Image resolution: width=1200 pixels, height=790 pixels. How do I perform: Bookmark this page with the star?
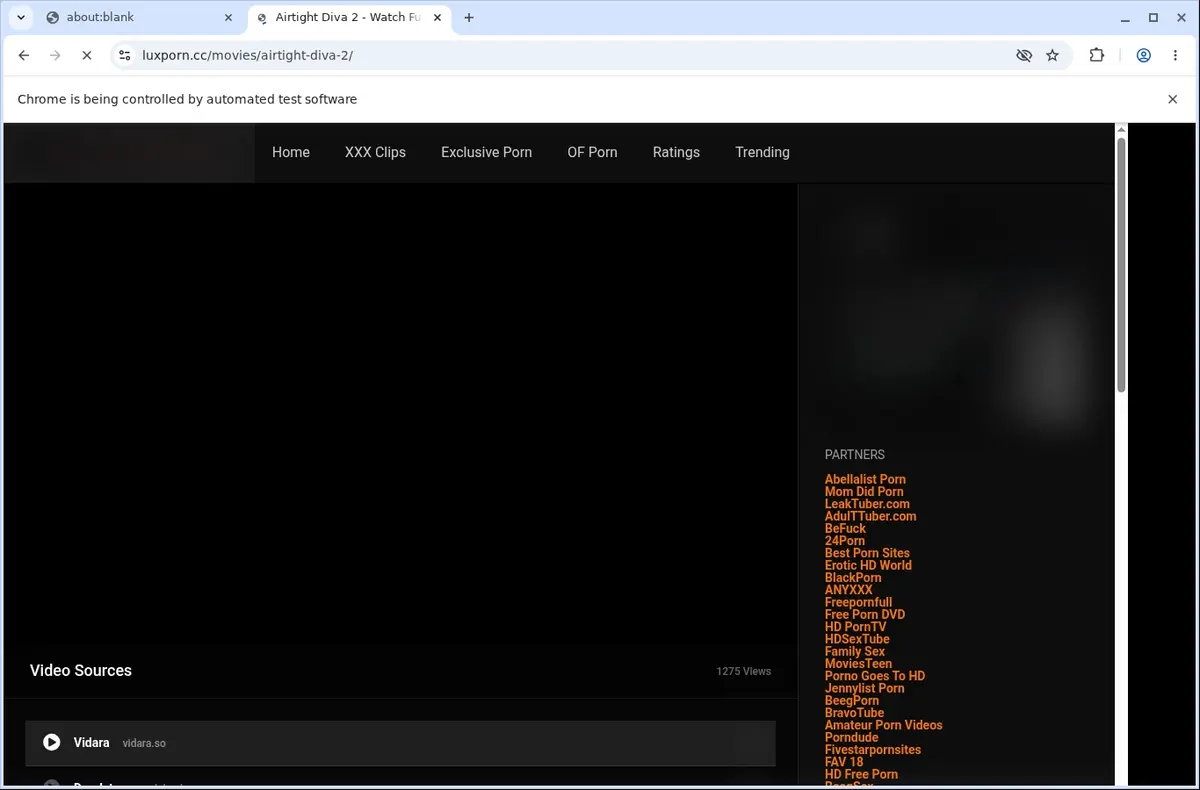click(x=1052, y=55)
